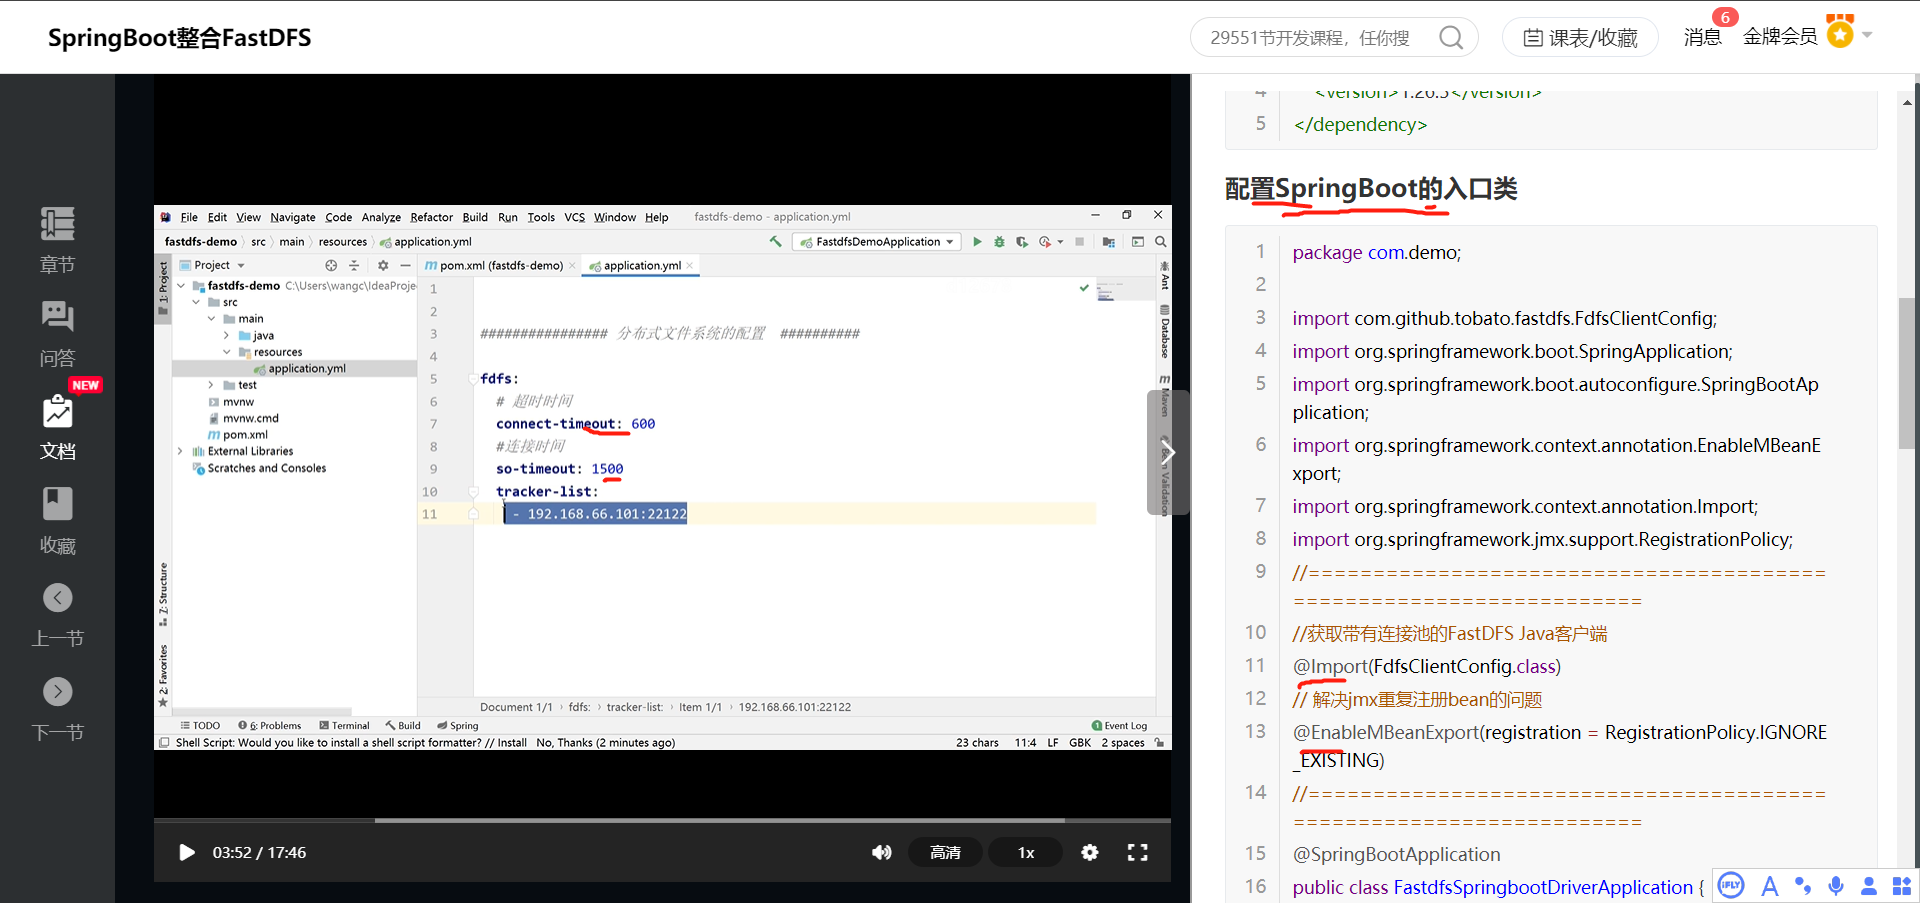This screenshot has height=903, width=1920.
Task: Open the VCS menu in the IDE
Action: coord(574,217)
